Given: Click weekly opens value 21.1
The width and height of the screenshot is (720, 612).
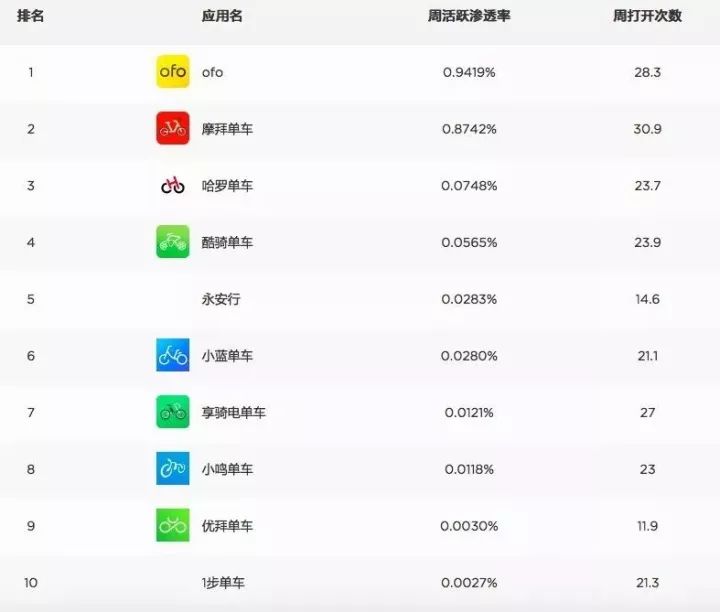Looking at the screenshot, I should pyautogui.click(x=647, y=356).
